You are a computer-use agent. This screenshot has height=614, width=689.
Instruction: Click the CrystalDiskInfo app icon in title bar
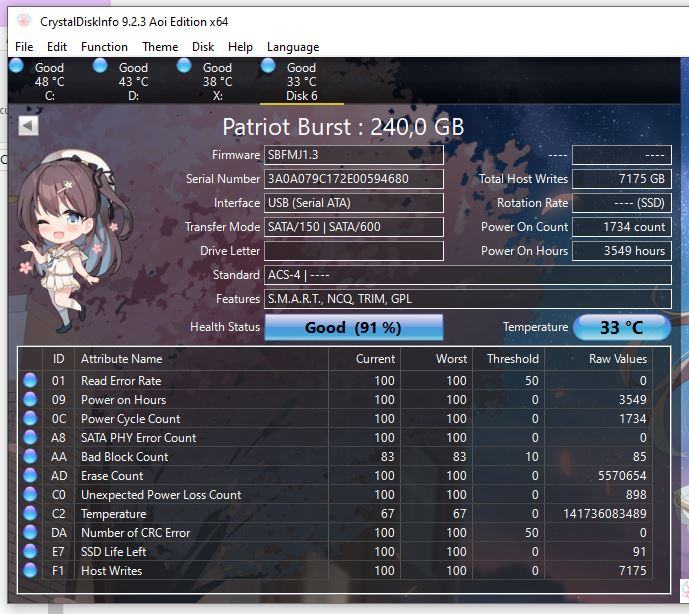pyautogui.click(x=24, y=21)
